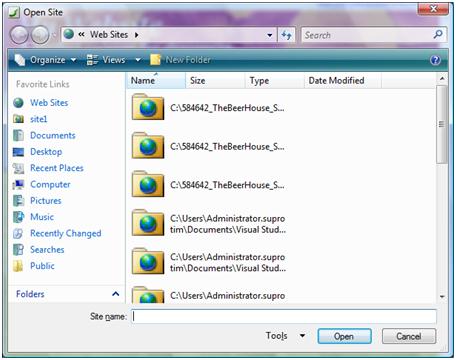Sort by the Type column header
This screenshot has width=456, height=360.
point(275,80)
